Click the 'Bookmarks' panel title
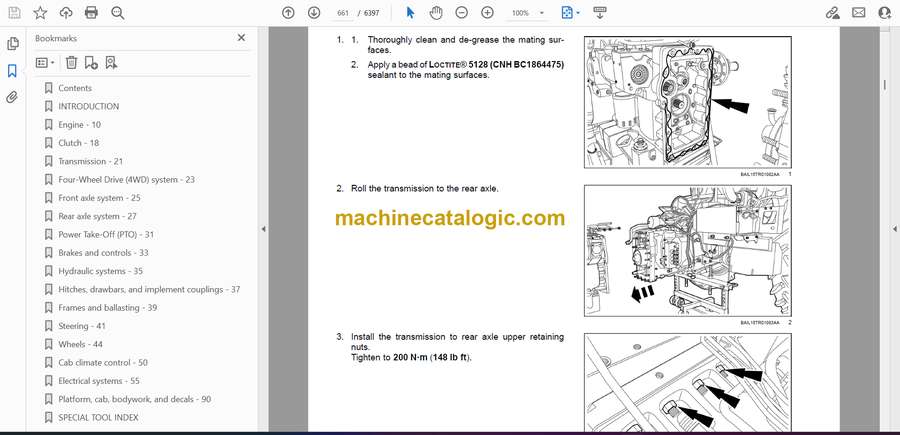 pos(56,38)
